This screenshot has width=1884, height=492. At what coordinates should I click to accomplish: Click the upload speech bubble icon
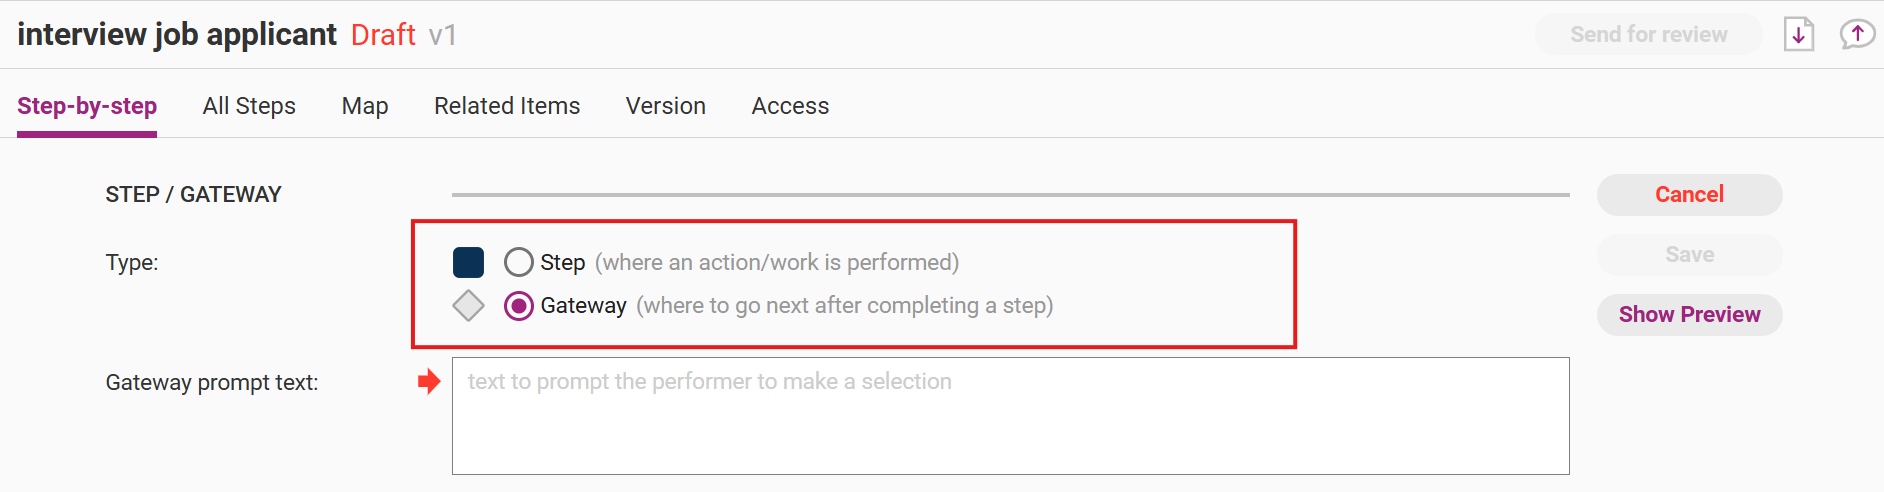click(1857, 35)
